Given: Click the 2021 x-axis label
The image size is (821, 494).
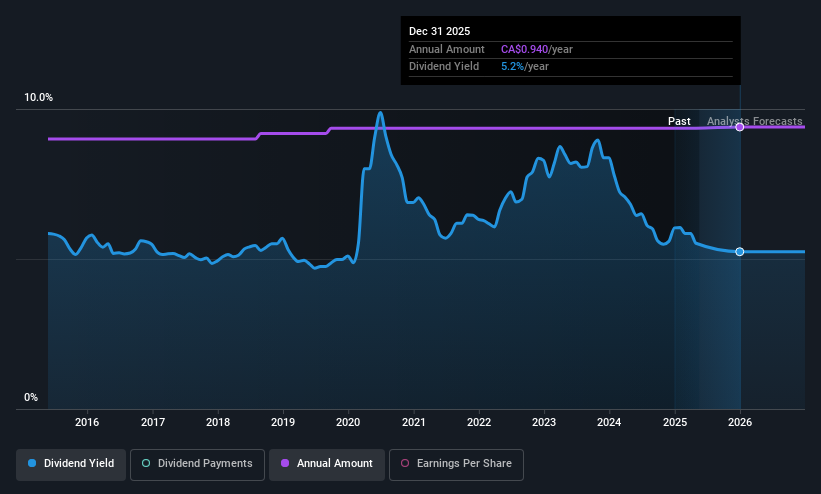Looking at the screenshot, I should [414, 422].
